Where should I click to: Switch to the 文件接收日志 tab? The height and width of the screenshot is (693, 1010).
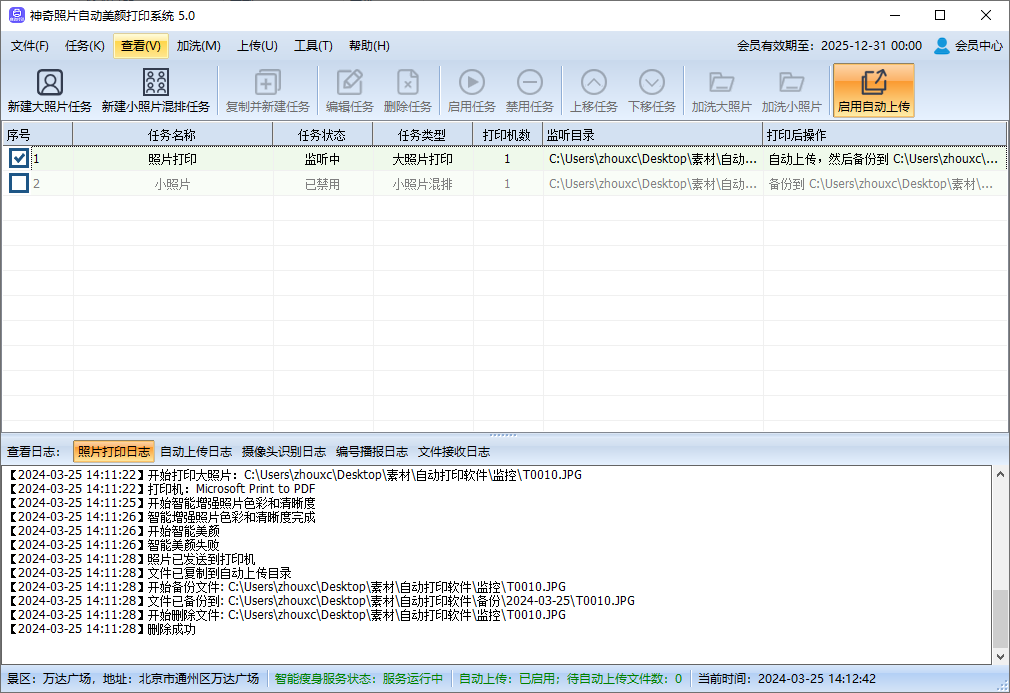point(452,452)
